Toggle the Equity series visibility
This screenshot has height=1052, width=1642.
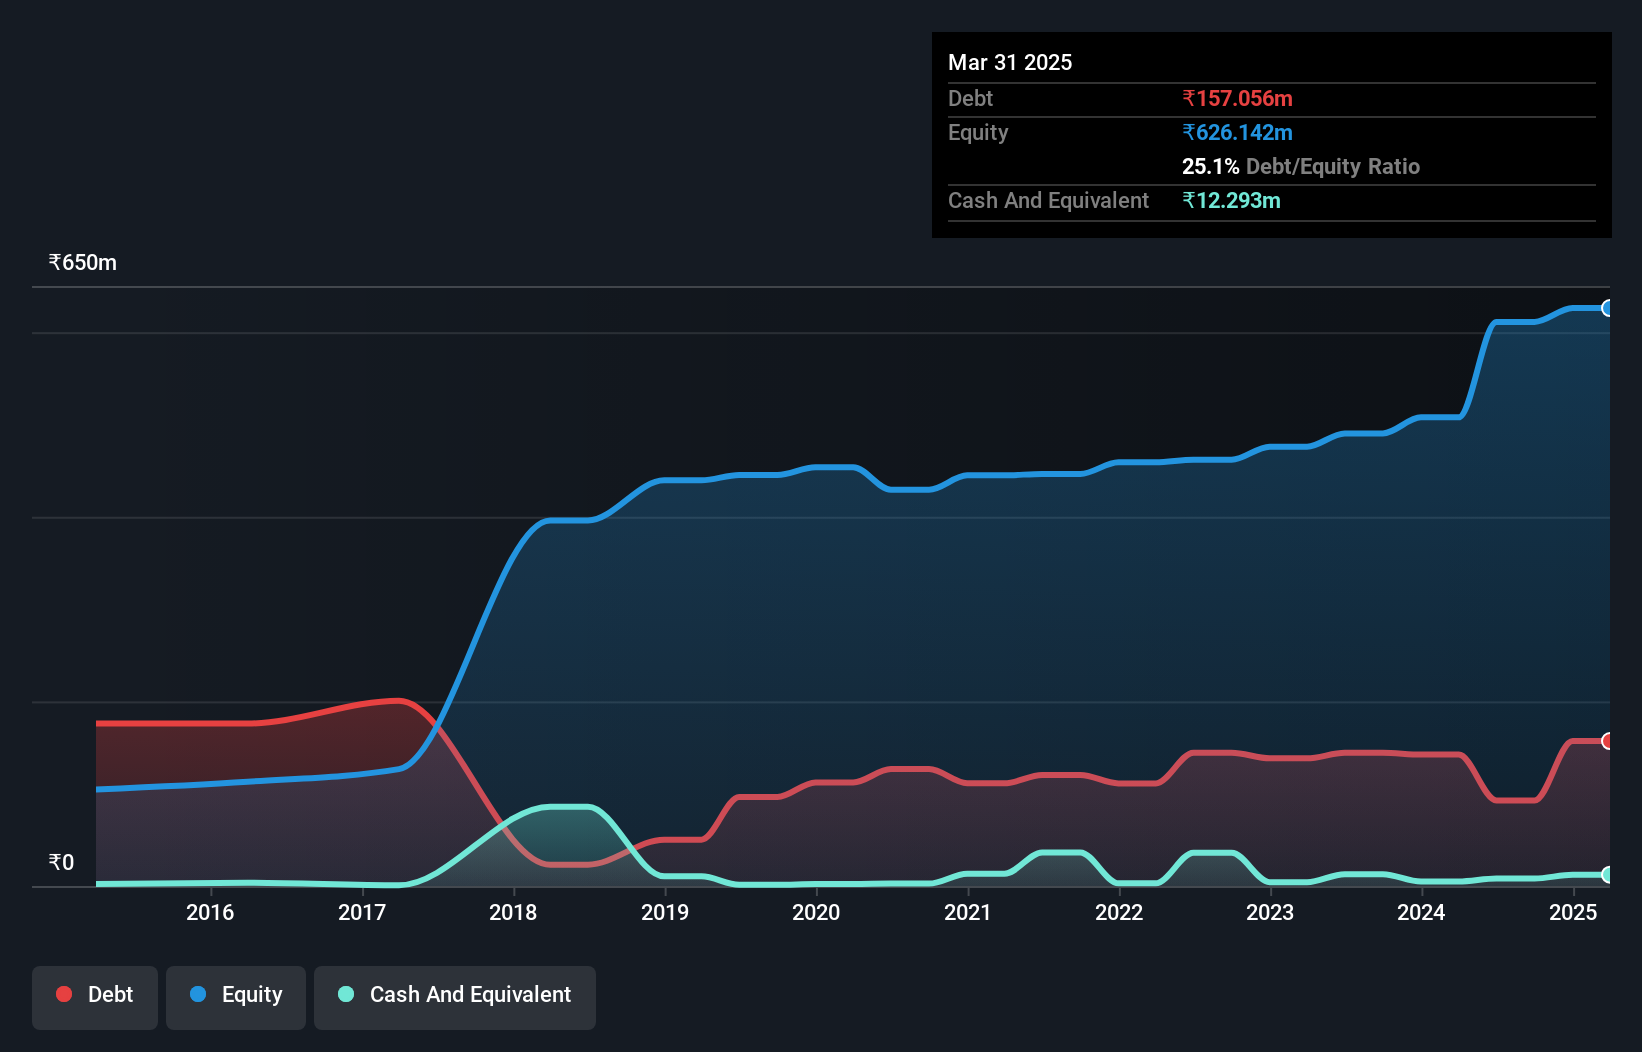pyautogui.click(x=236, y=996)
